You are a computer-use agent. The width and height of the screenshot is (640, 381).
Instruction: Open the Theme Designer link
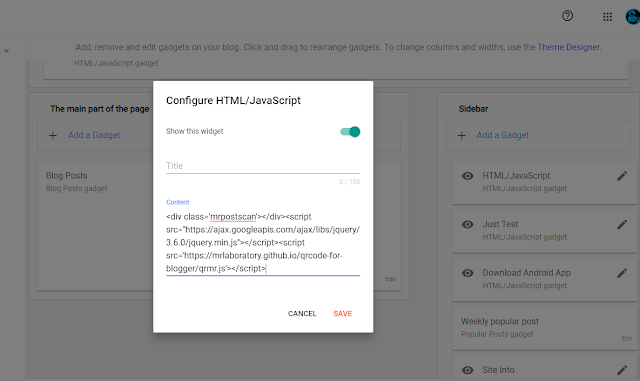click(569, 47)
